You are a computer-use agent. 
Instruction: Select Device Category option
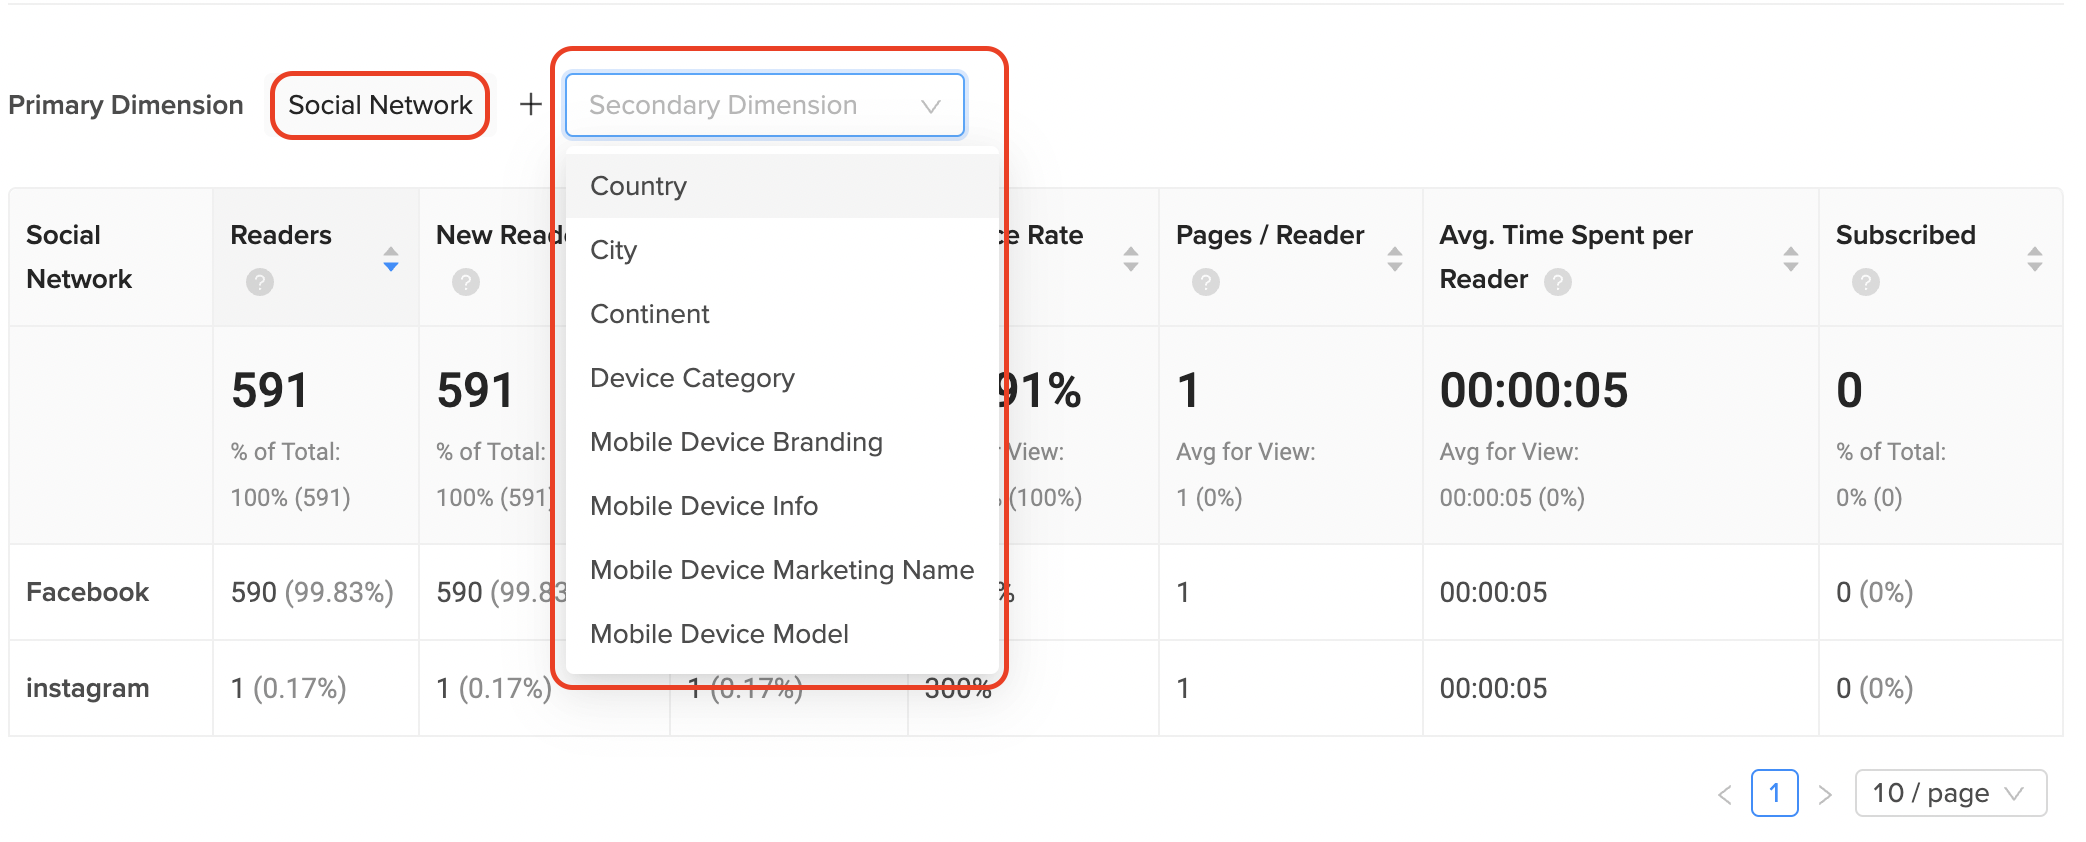pos(692,378)
